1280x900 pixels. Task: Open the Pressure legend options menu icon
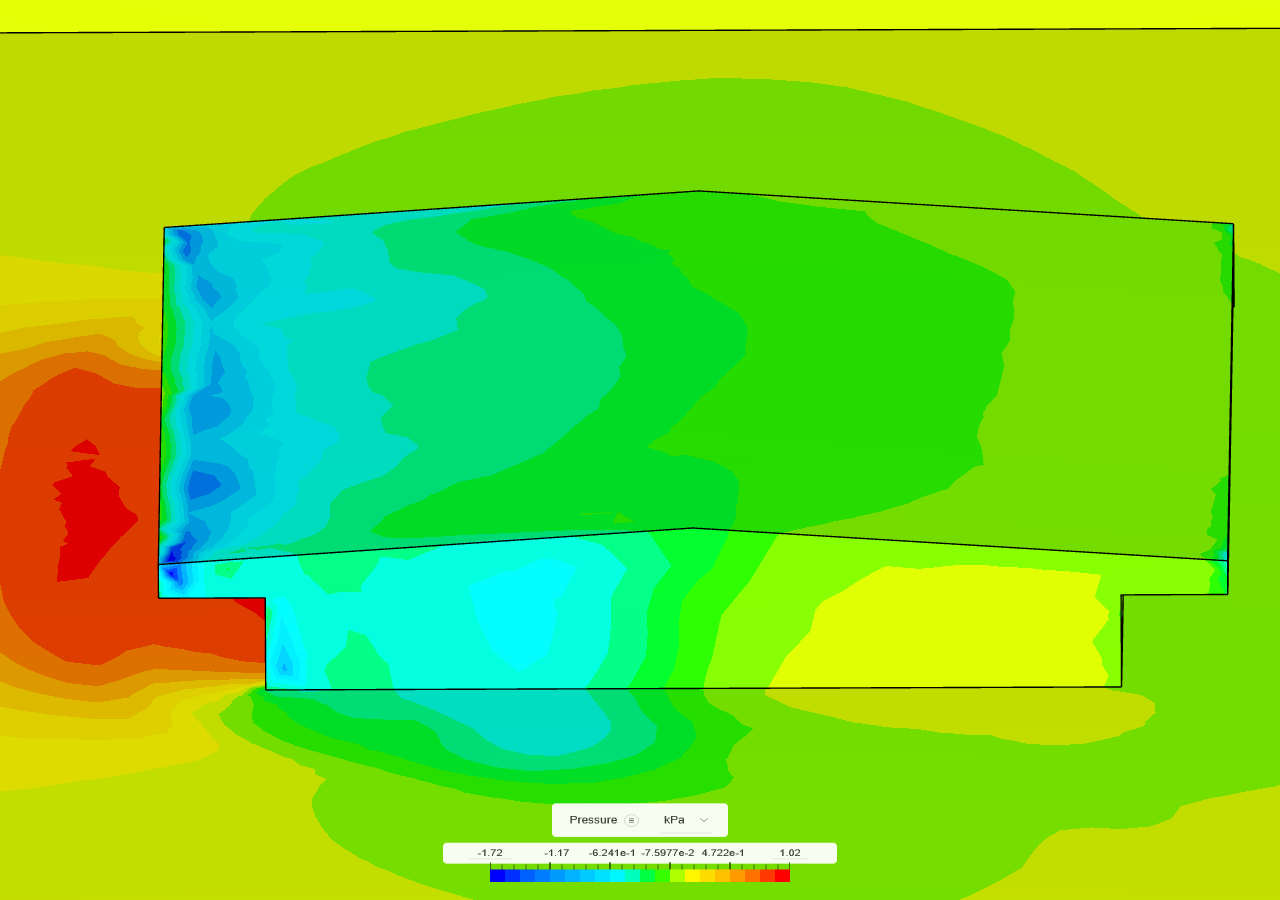(631, 820)
